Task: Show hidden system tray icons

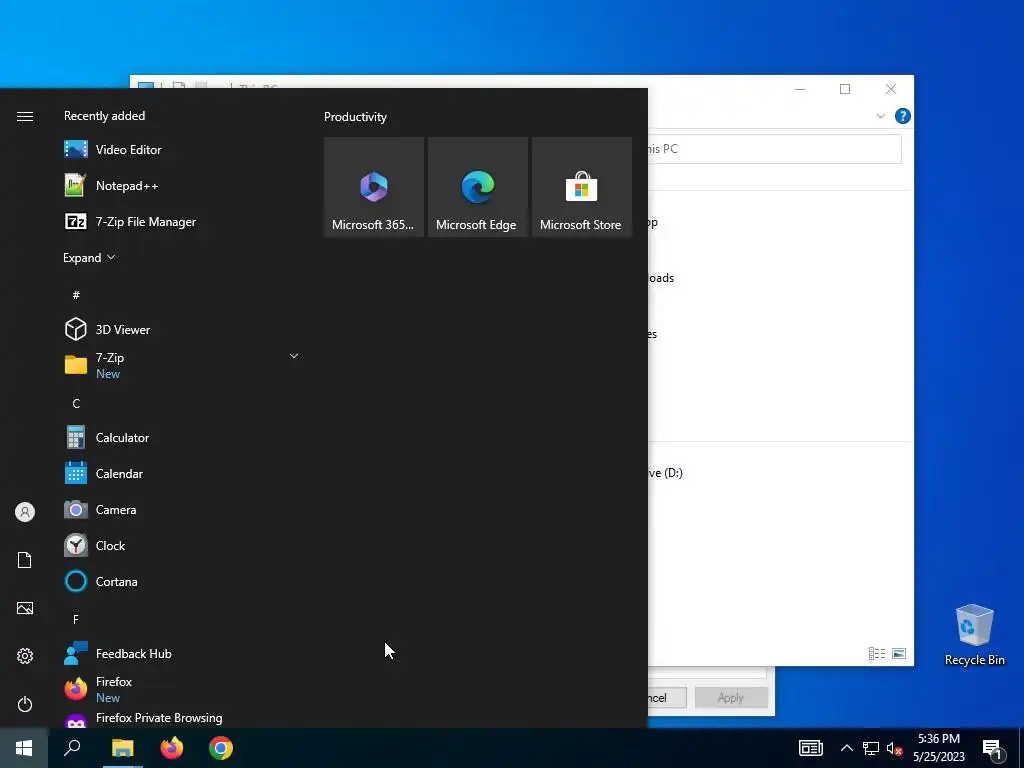Action: click(846, 748)
